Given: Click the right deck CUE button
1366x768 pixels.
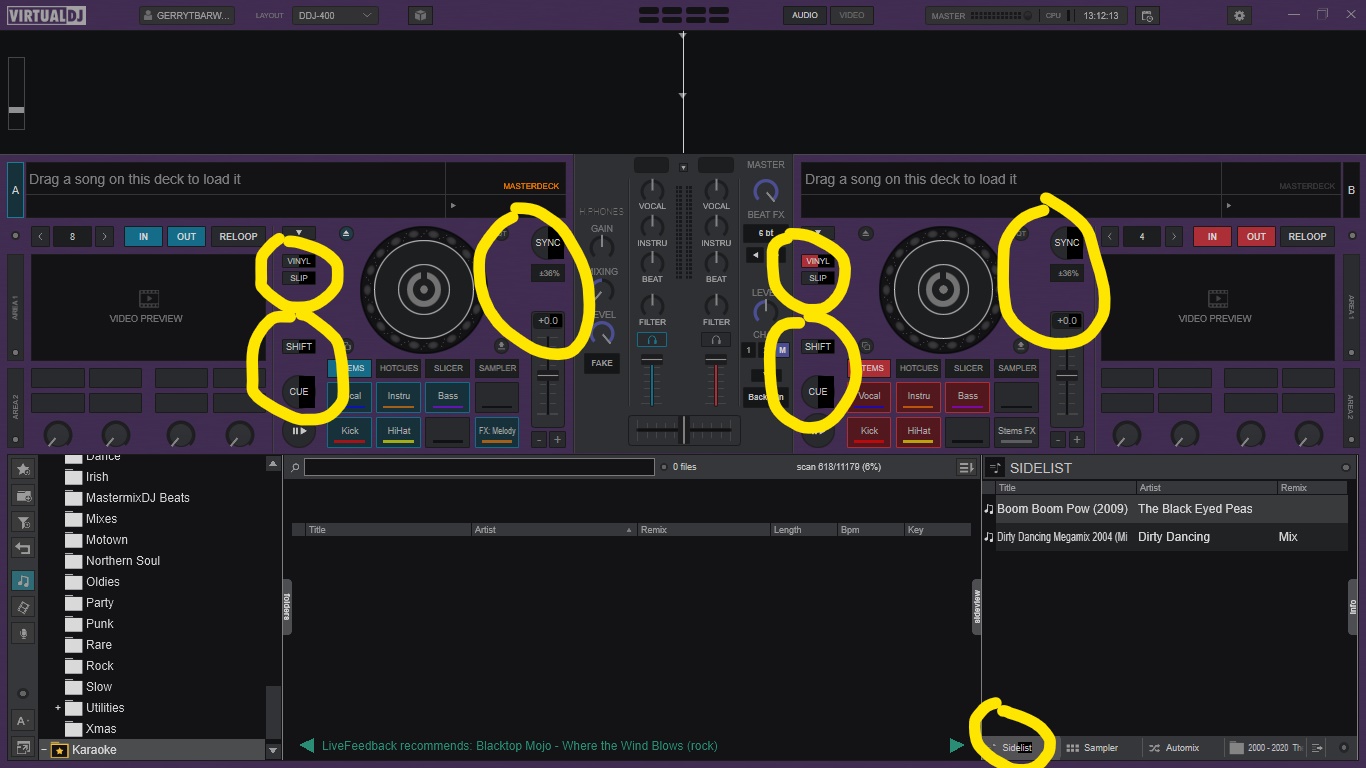Looking at the screenshot, I should click(x=818, y=392).
